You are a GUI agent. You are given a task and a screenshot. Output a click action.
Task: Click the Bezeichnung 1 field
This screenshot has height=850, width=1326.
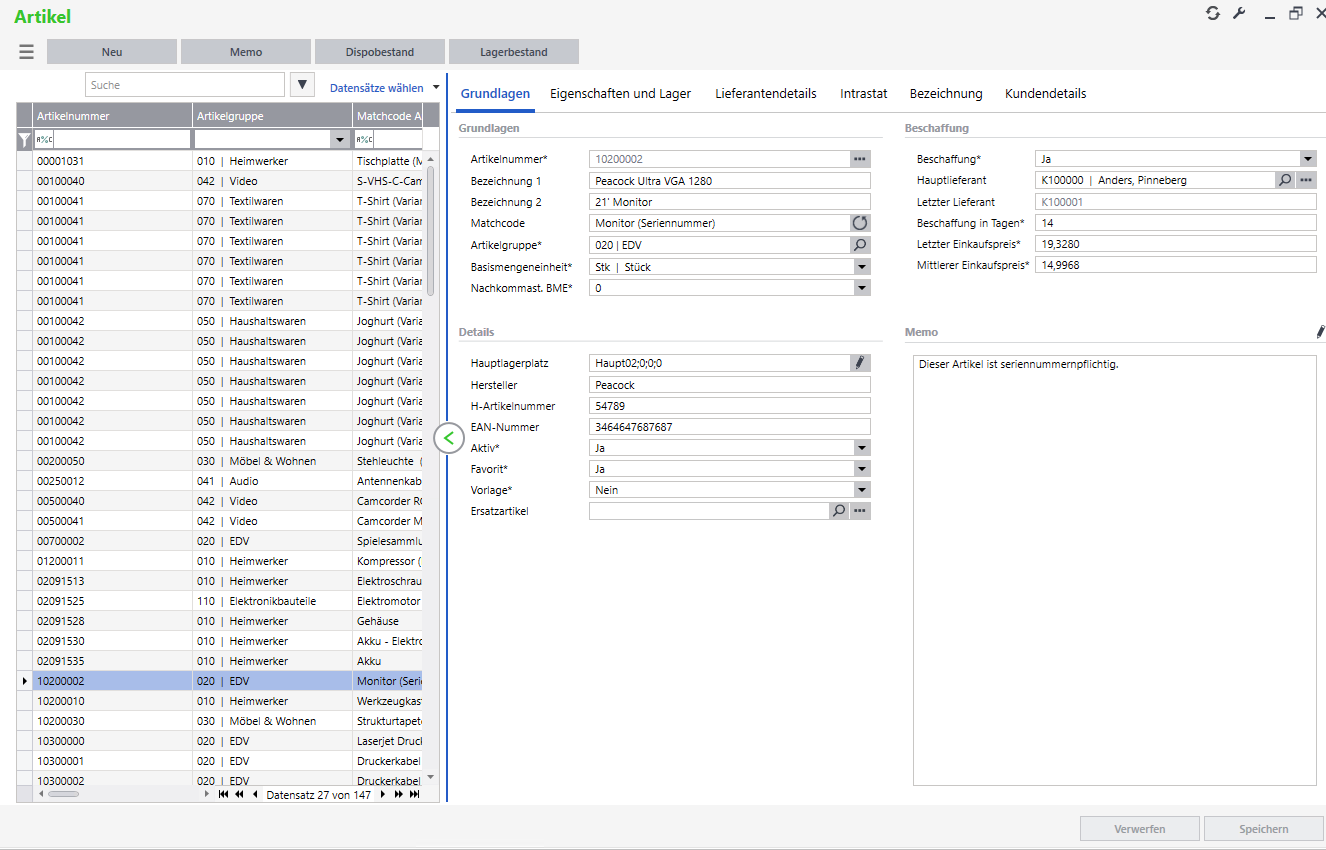(730, 181)
